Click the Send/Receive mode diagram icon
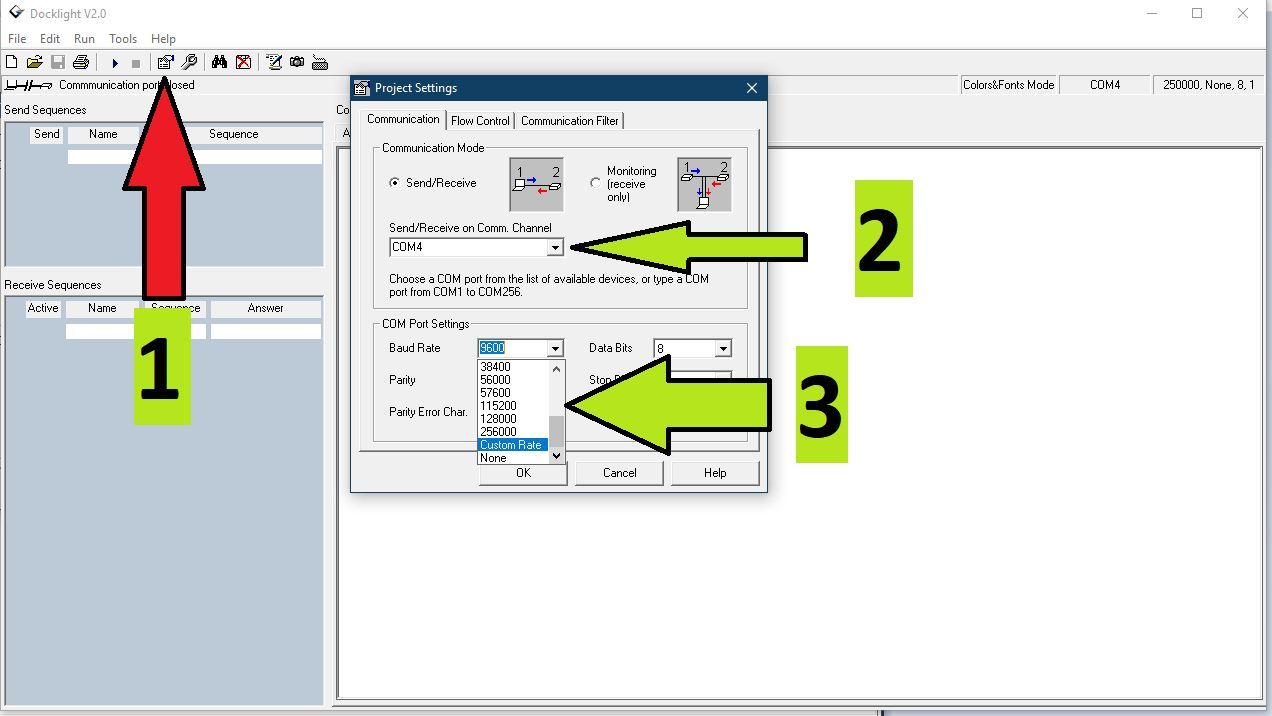 pyautogui.click(x=537, y=184)
